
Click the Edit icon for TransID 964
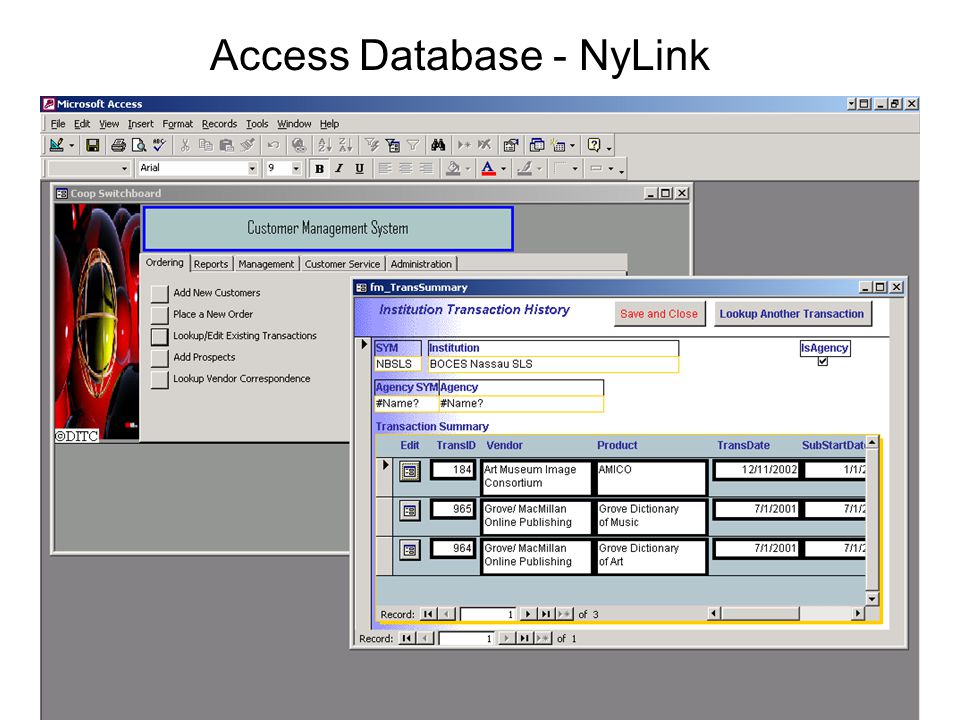click(410, 550)
